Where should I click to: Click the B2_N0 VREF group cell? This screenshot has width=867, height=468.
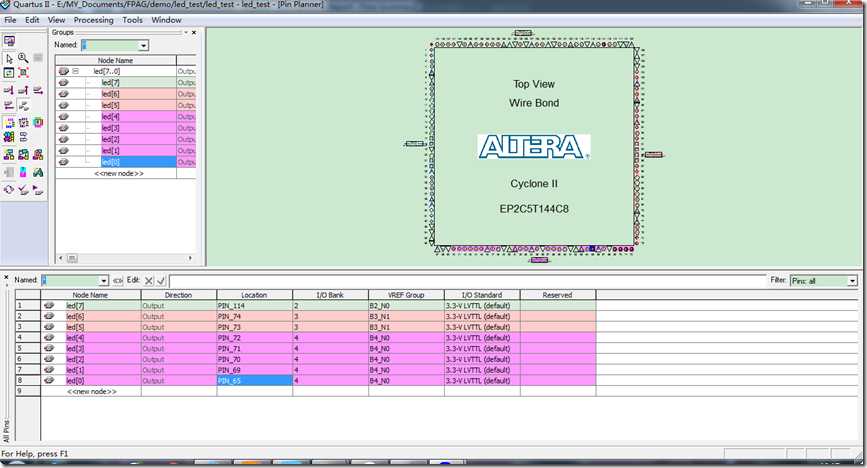pyautogui.click(x=406, y=305)
